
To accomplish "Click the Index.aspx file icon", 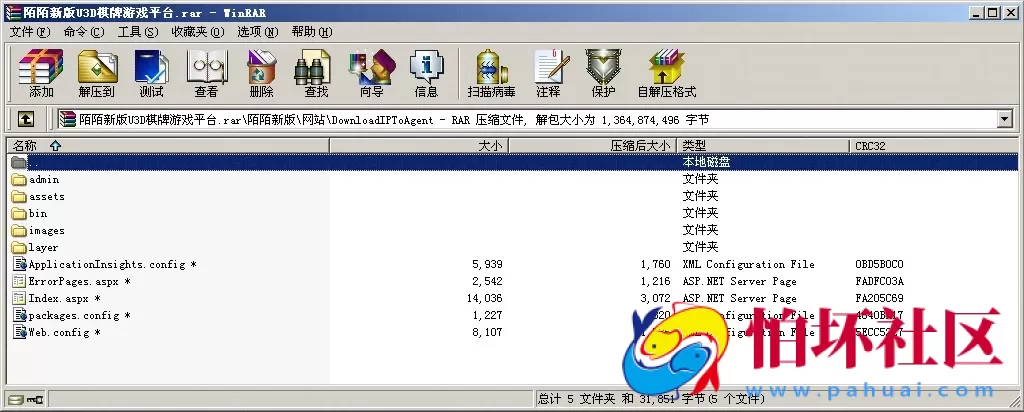I will pos(19,298).
